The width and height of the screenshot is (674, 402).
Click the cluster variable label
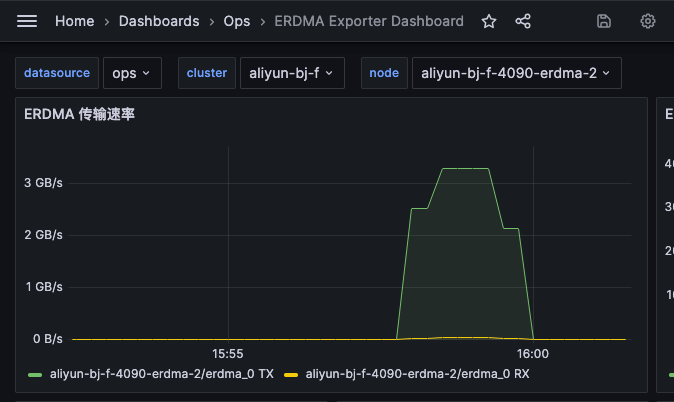(206, 73)
